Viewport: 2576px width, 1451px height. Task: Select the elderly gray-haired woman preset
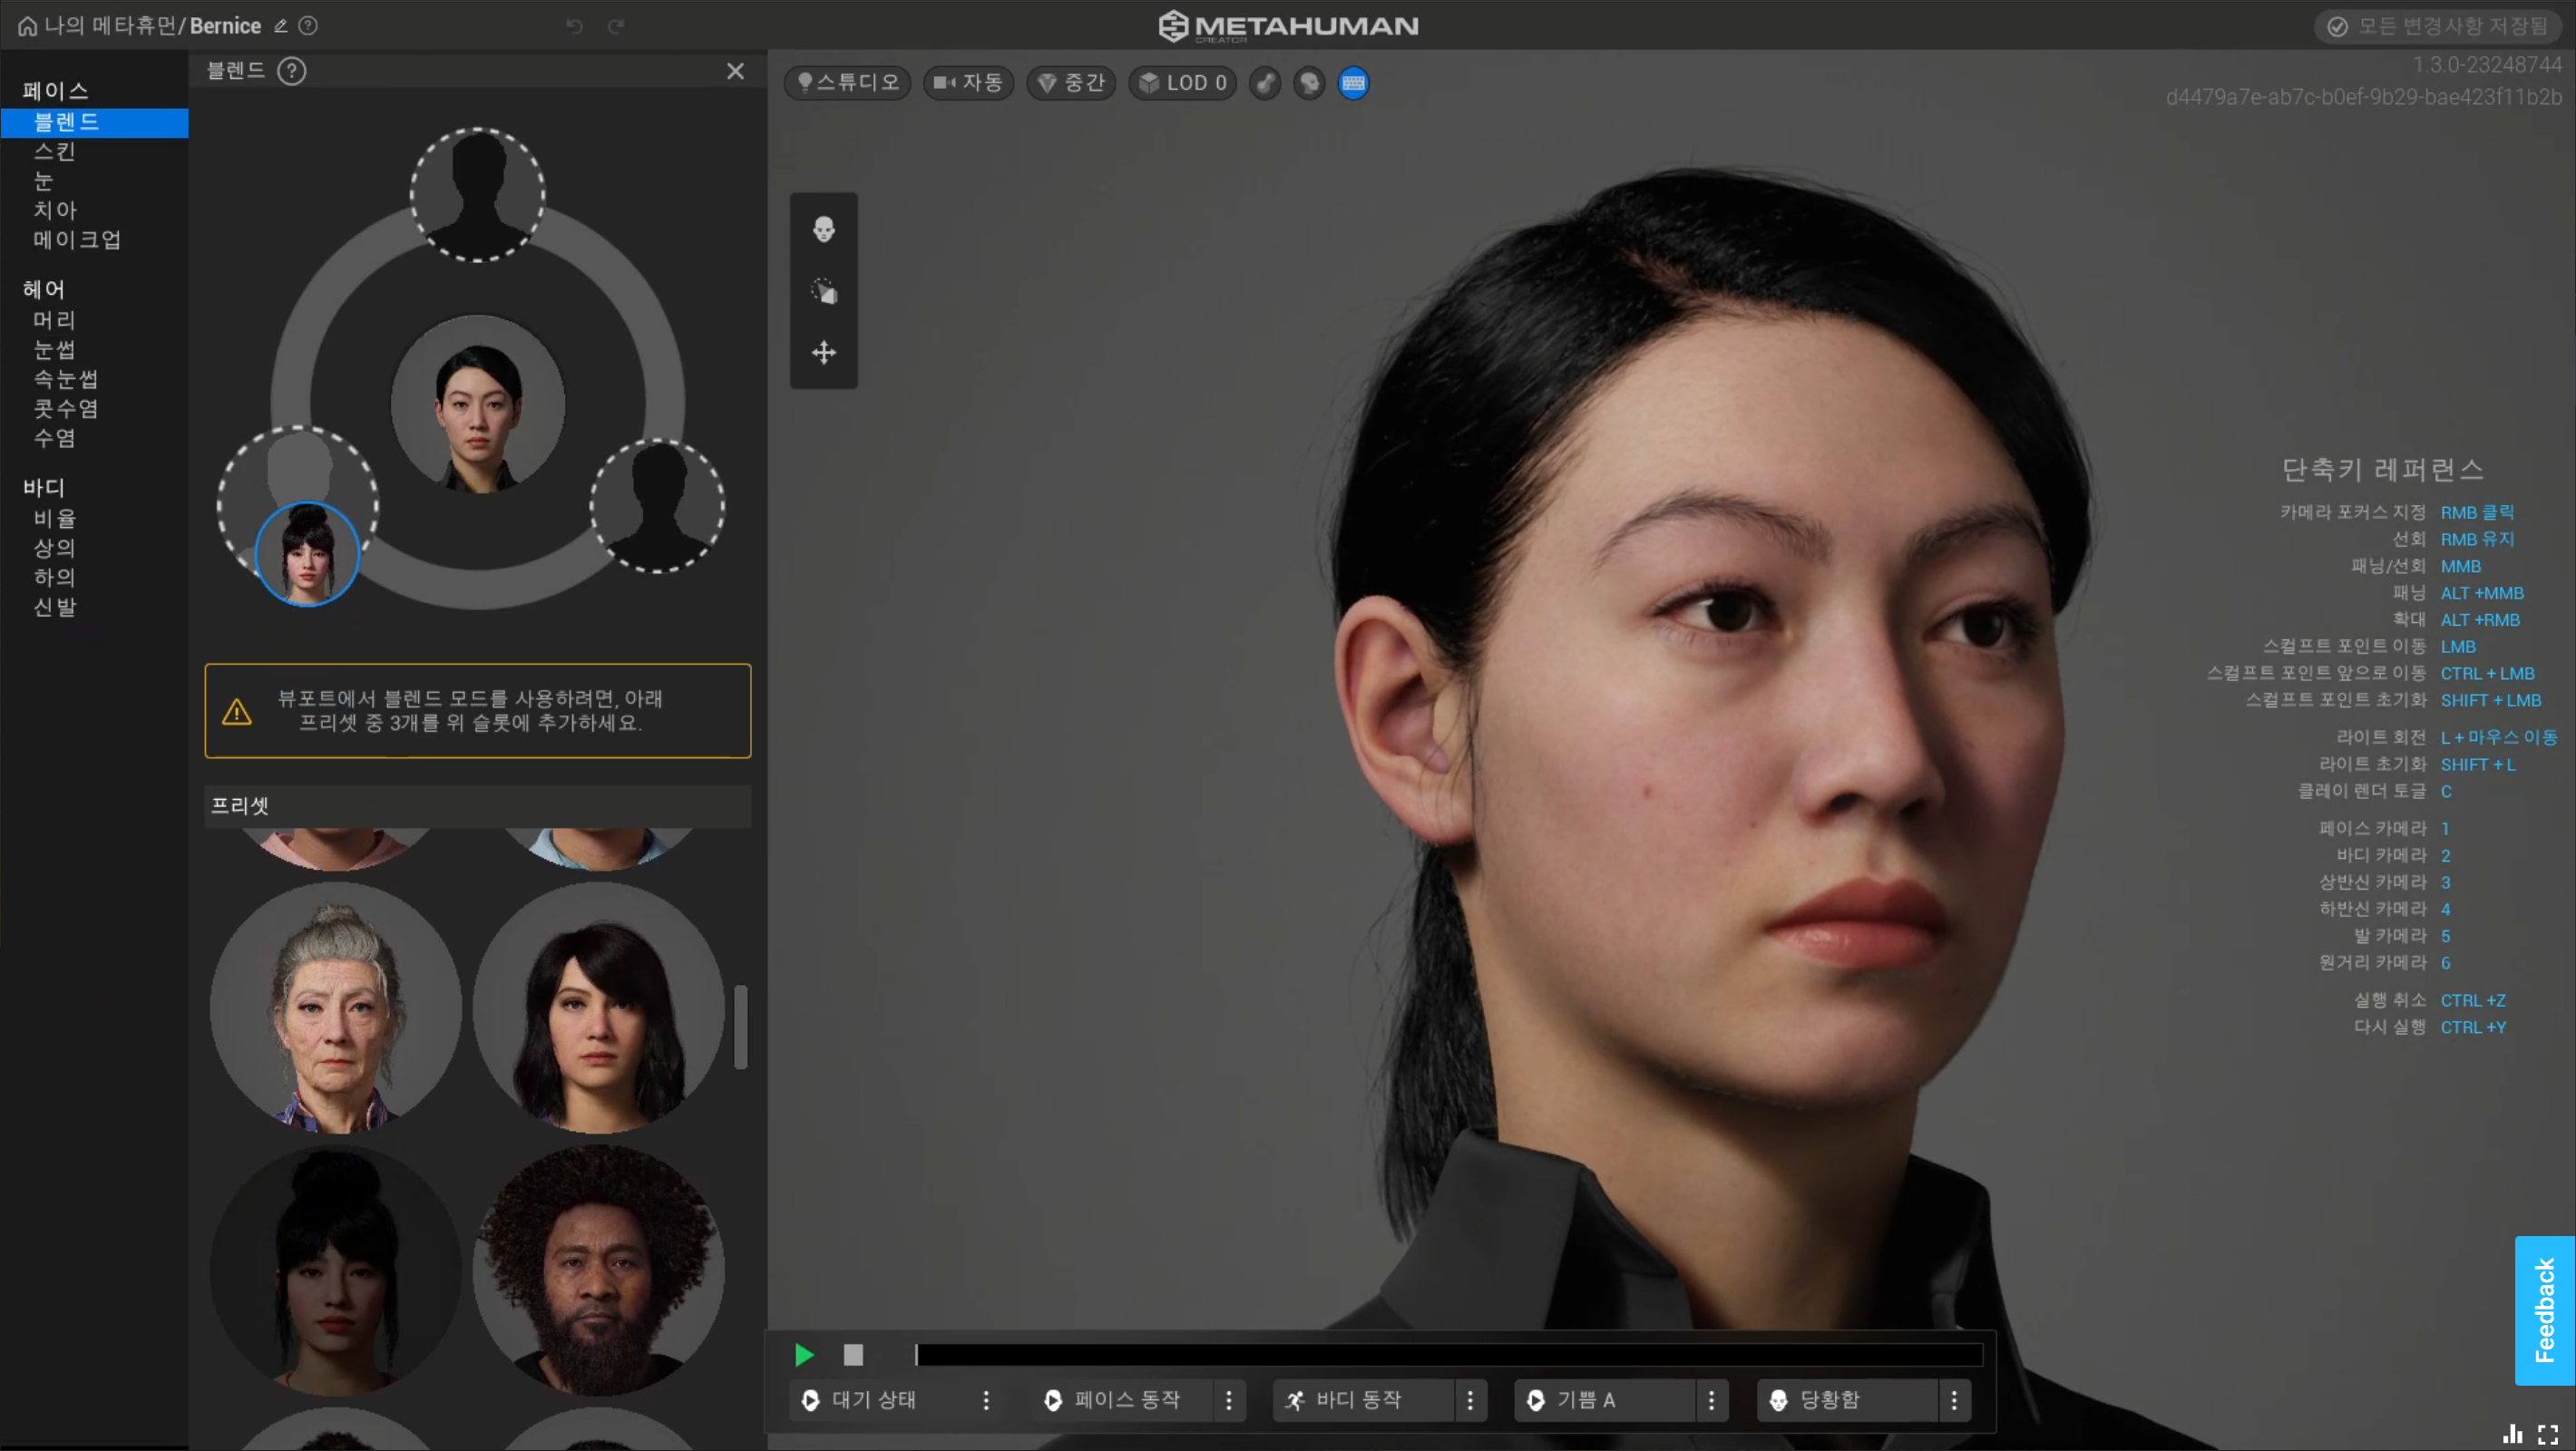tap(336, 1007)
